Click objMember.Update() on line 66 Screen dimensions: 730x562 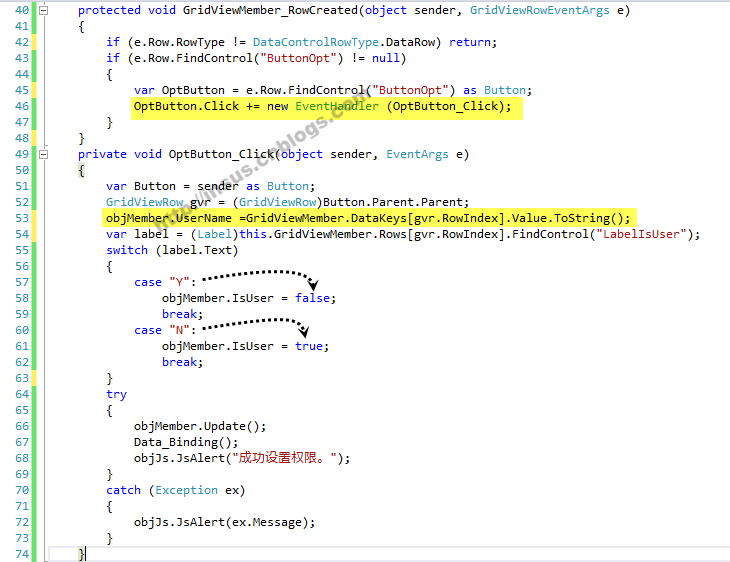pos(196,426)
